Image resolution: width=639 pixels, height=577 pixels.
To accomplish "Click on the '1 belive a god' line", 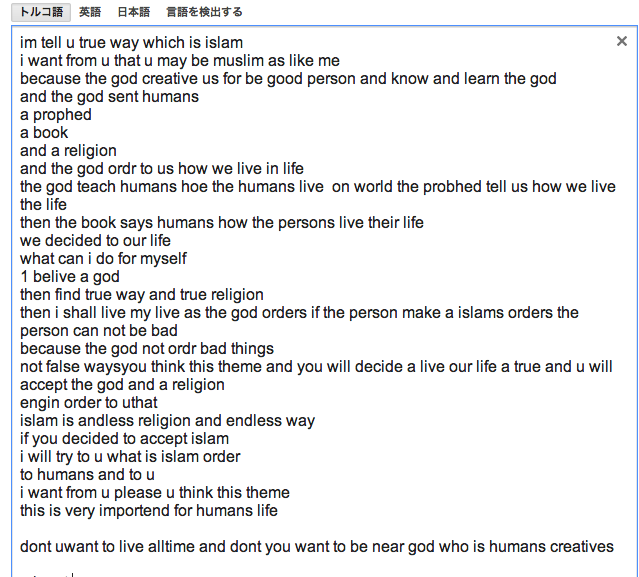I will [70, 277].
